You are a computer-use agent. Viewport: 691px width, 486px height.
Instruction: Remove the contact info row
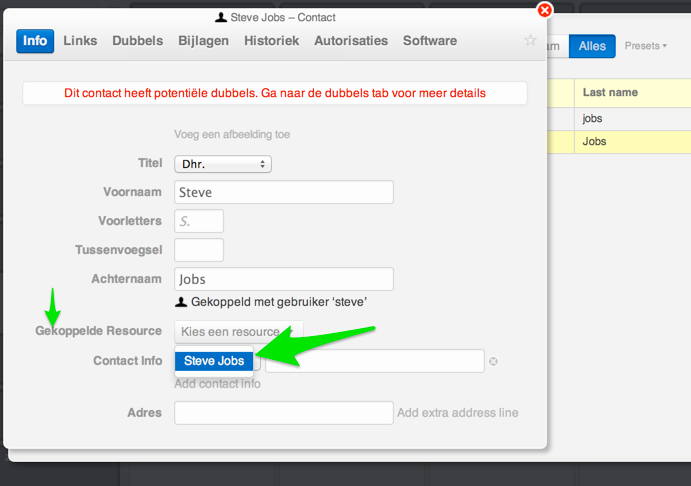coord(493,362)
